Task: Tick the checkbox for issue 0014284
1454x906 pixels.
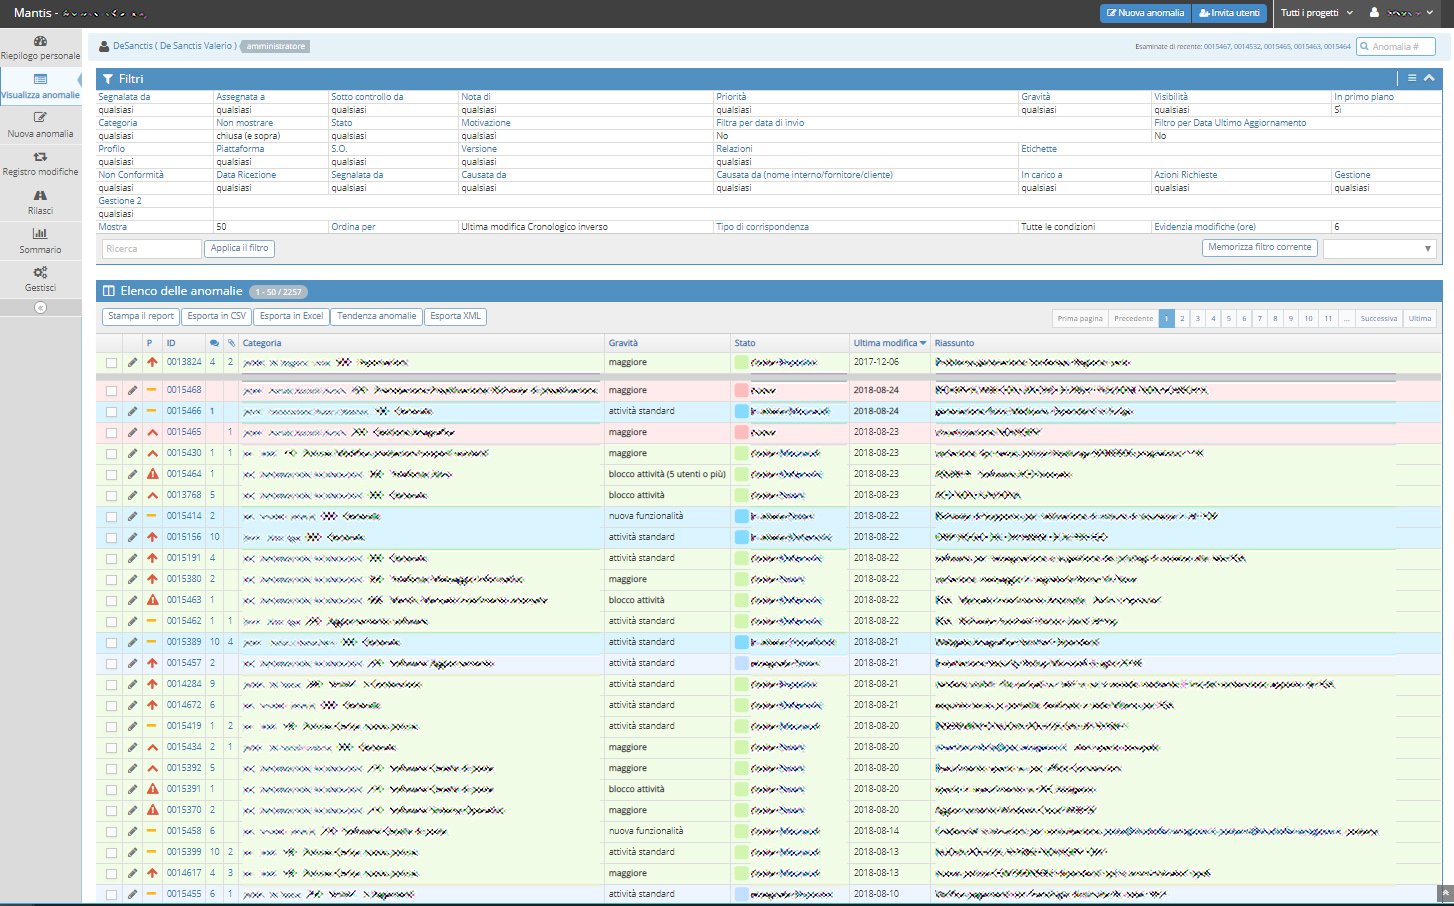Action: pos(111,685)
